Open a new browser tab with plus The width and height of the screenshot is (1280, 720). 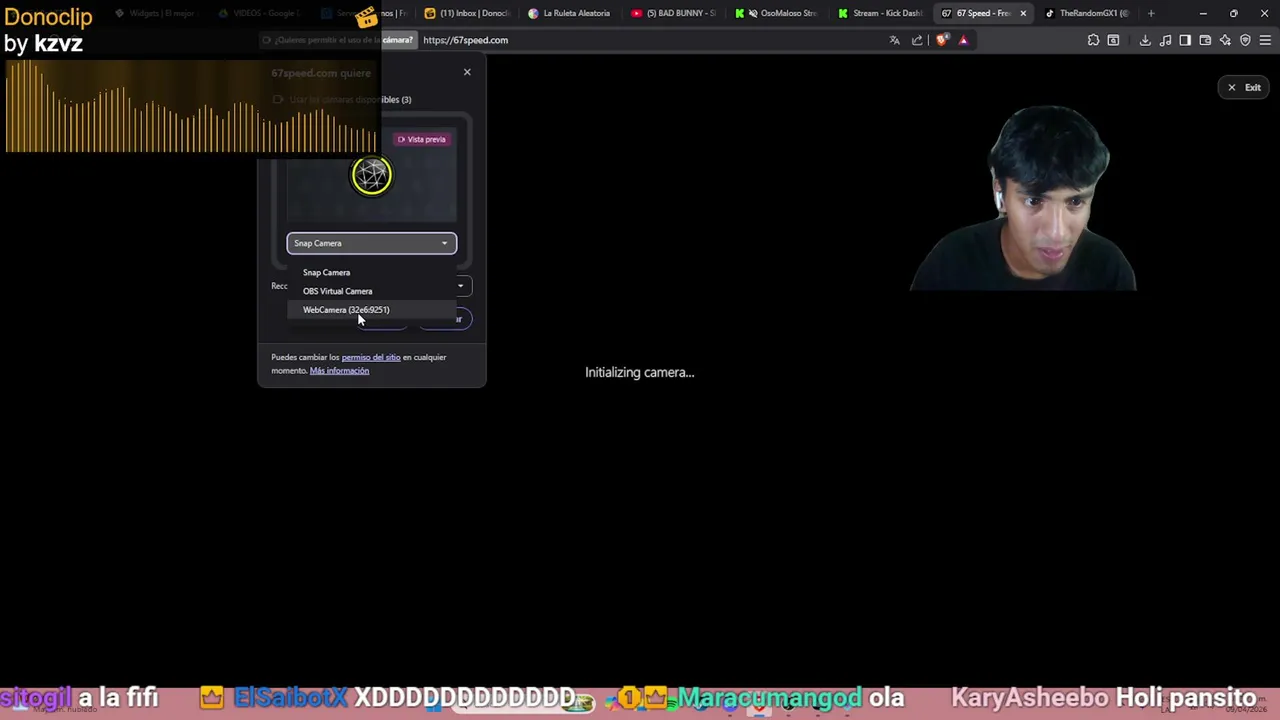click(1151, 13)
